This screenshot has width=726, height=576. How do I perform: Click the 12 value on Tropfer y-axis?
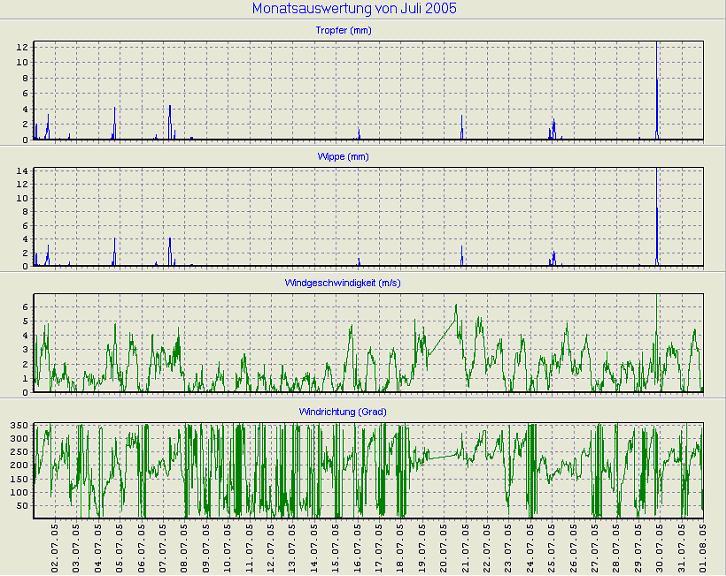[21, 46]
